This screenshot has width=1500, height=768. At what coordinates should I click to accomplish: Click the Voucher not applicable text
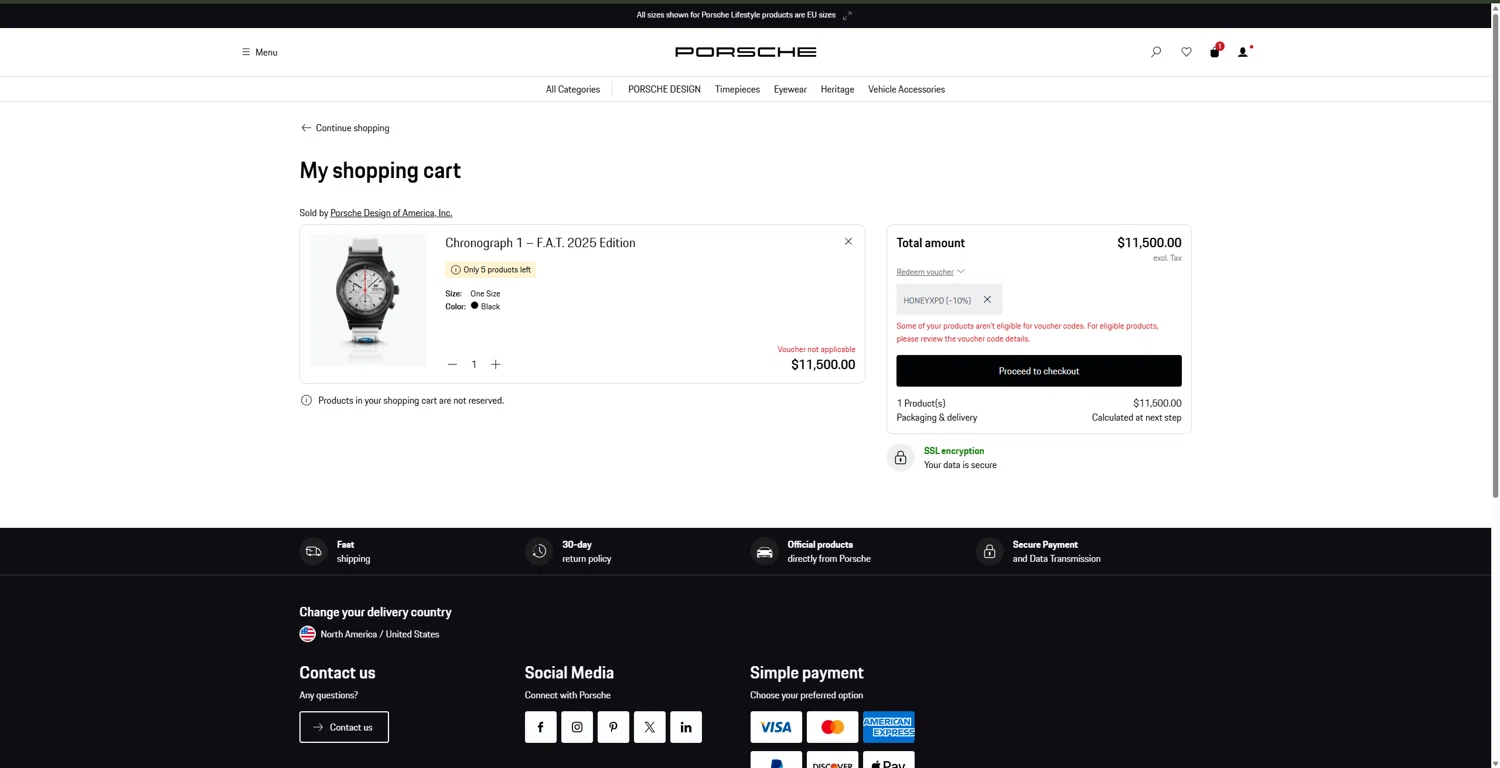tap(816, 349)
